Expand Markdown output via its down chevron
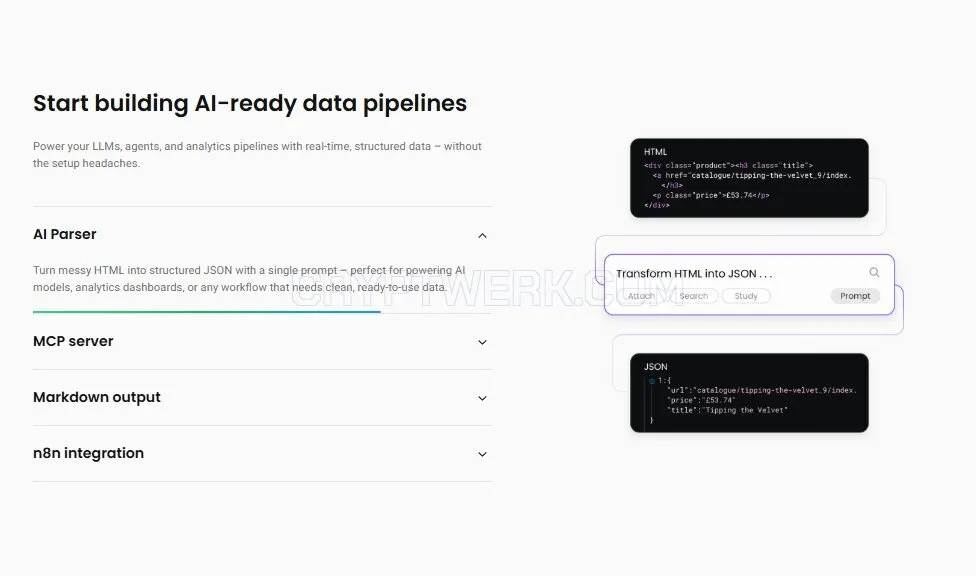The width and height of the screenshot is (976, 576). coord(482,398)
